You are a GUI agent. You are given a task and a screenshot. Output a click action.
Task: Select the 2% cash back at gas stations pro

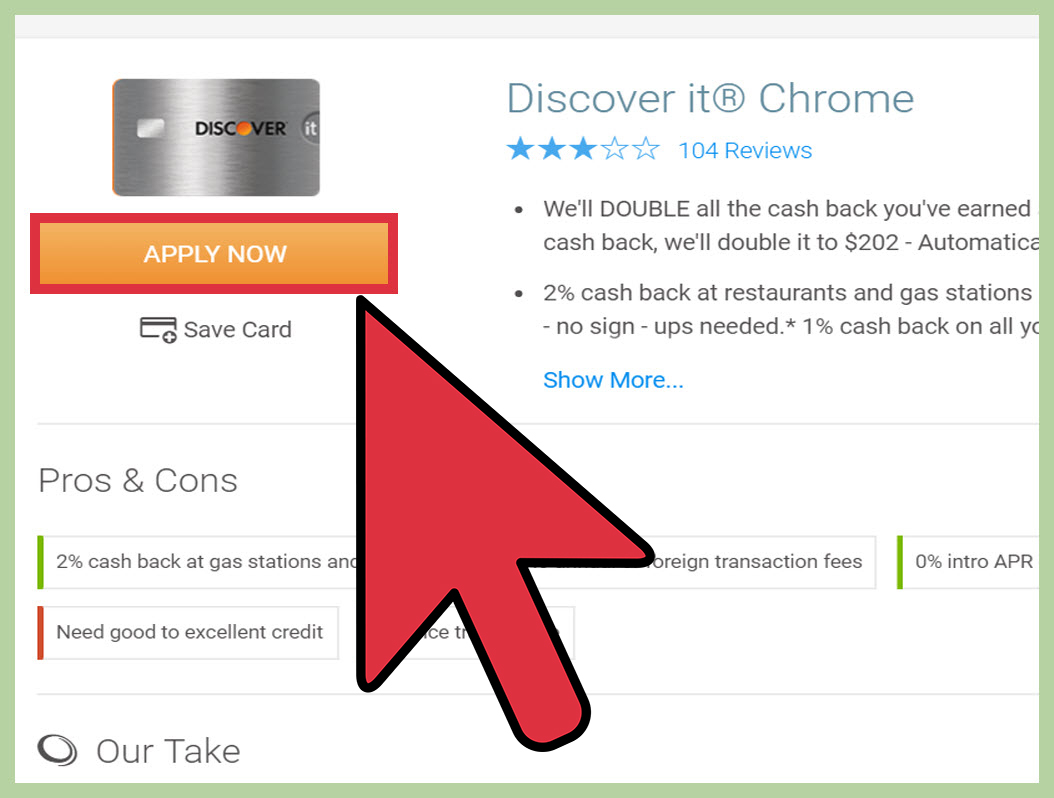196,562
